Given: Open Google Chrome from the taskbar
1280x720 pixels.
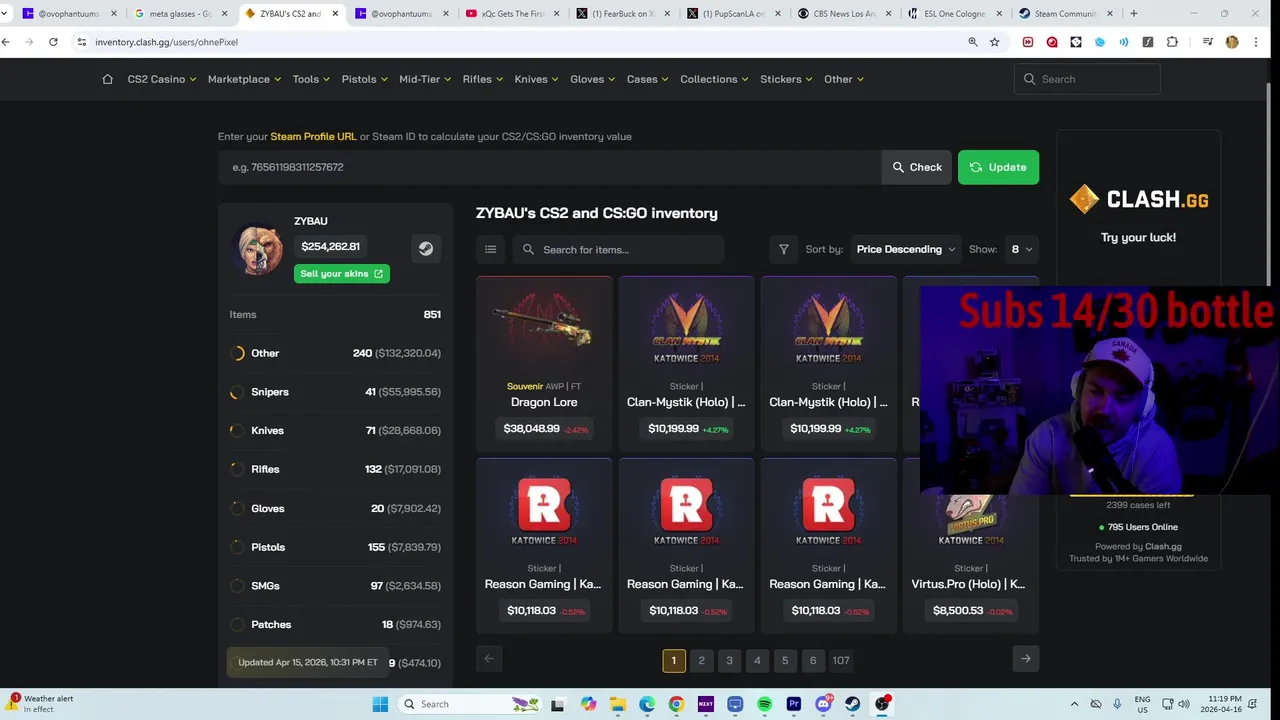Looking at the screenshot, I should (x=676, y=704).
